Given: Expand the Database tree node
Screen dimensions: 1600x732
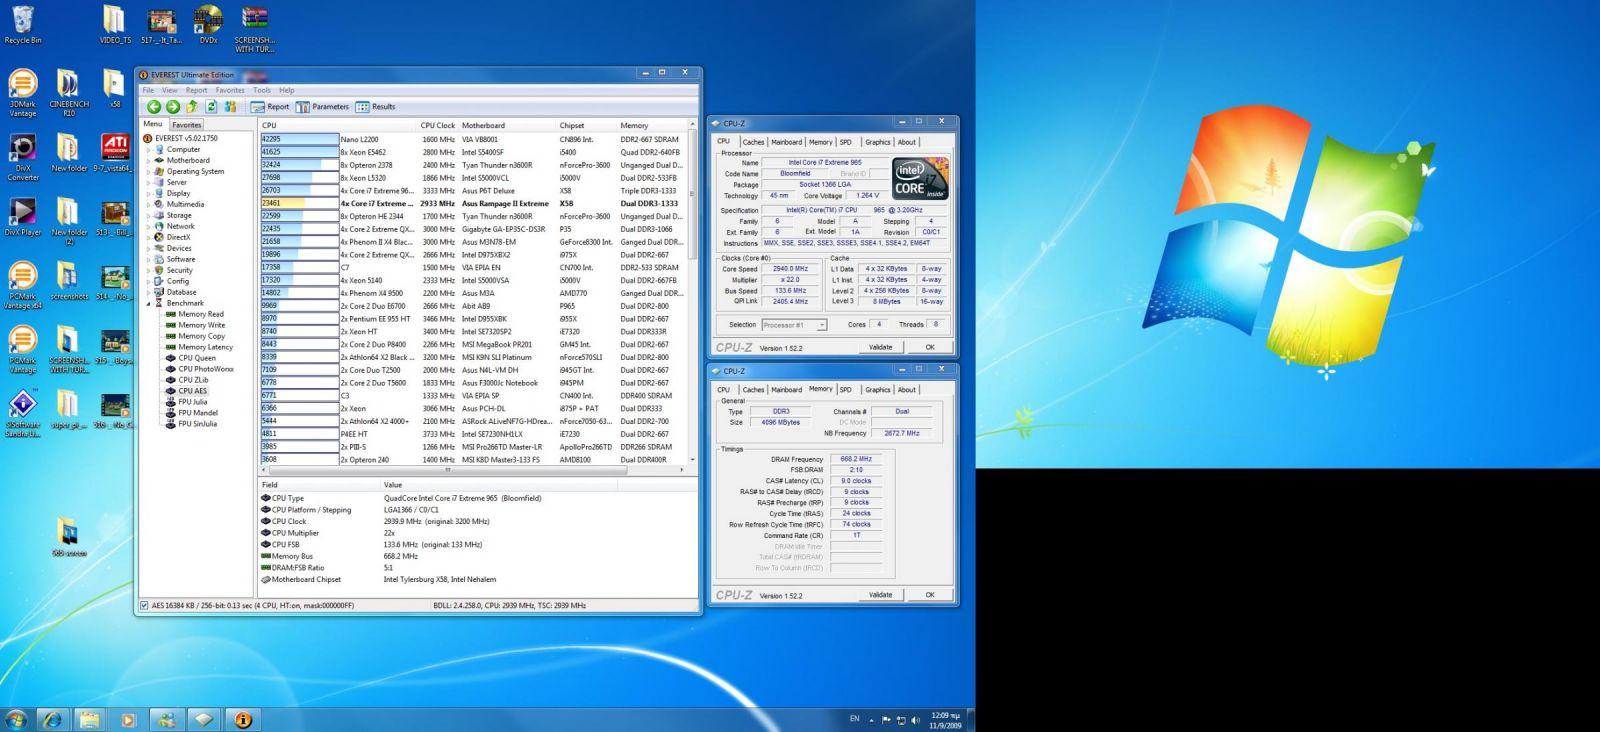Looking at the screenshot, I should (148, 293).
